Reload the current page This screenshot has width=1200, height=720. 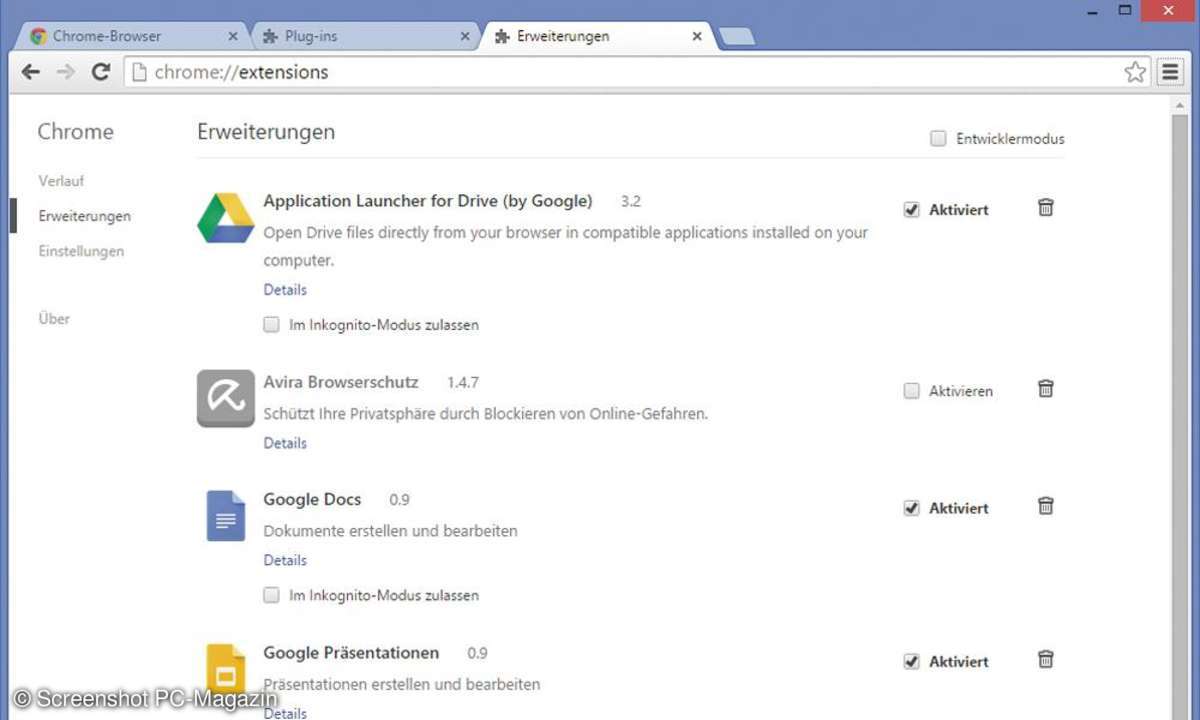(100, 72)
